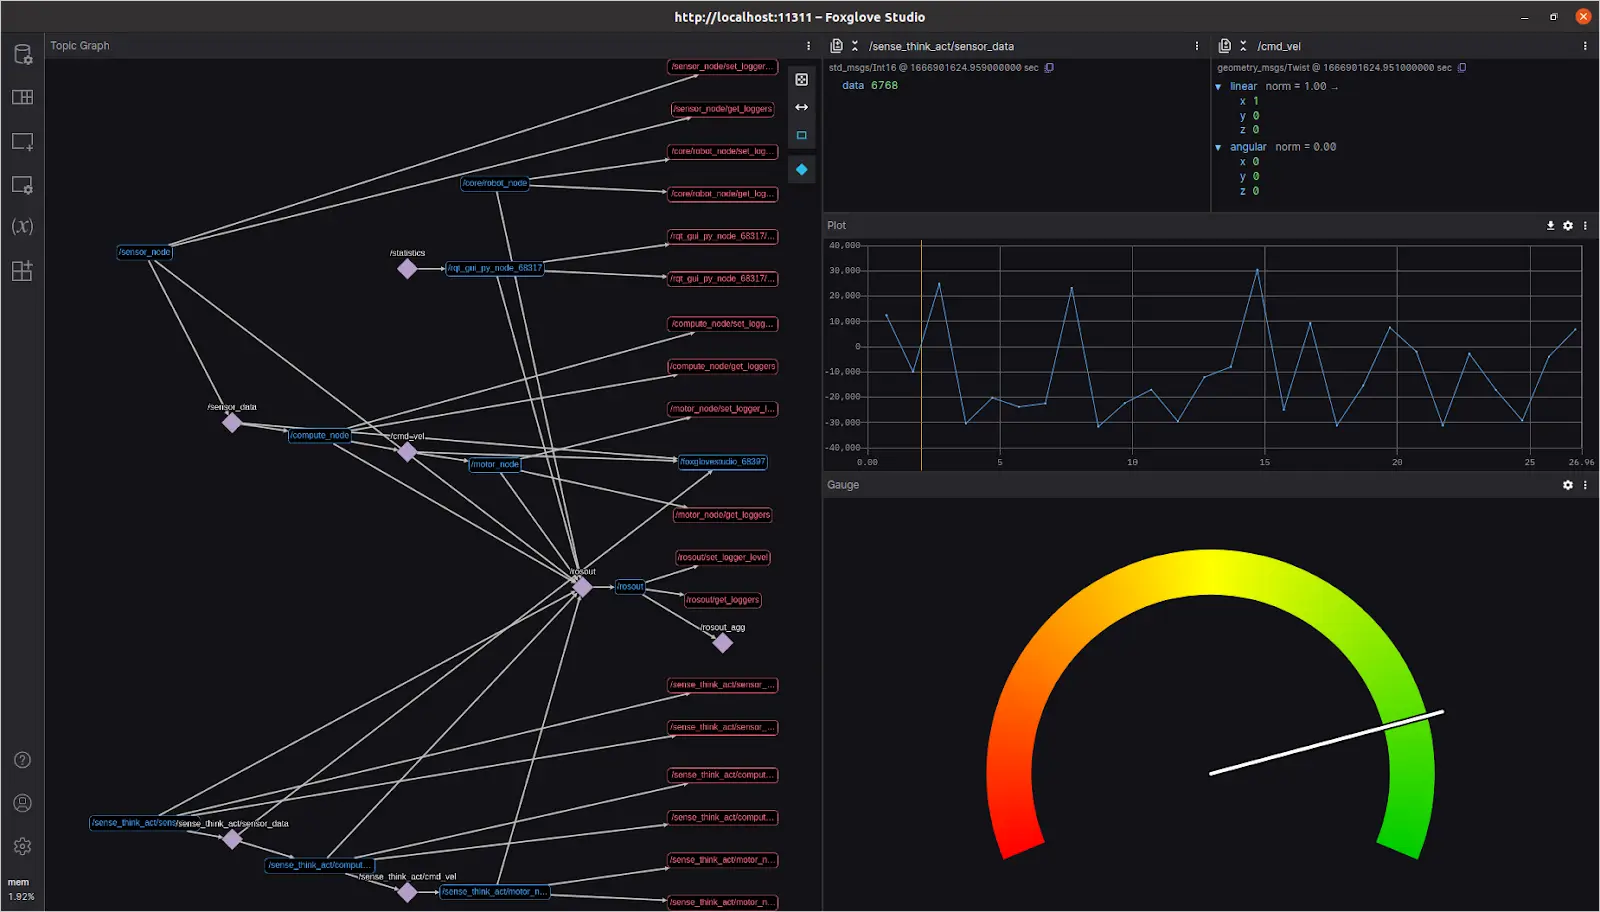Open the Panel settings sidebar icon

click(x=22, y=185)
